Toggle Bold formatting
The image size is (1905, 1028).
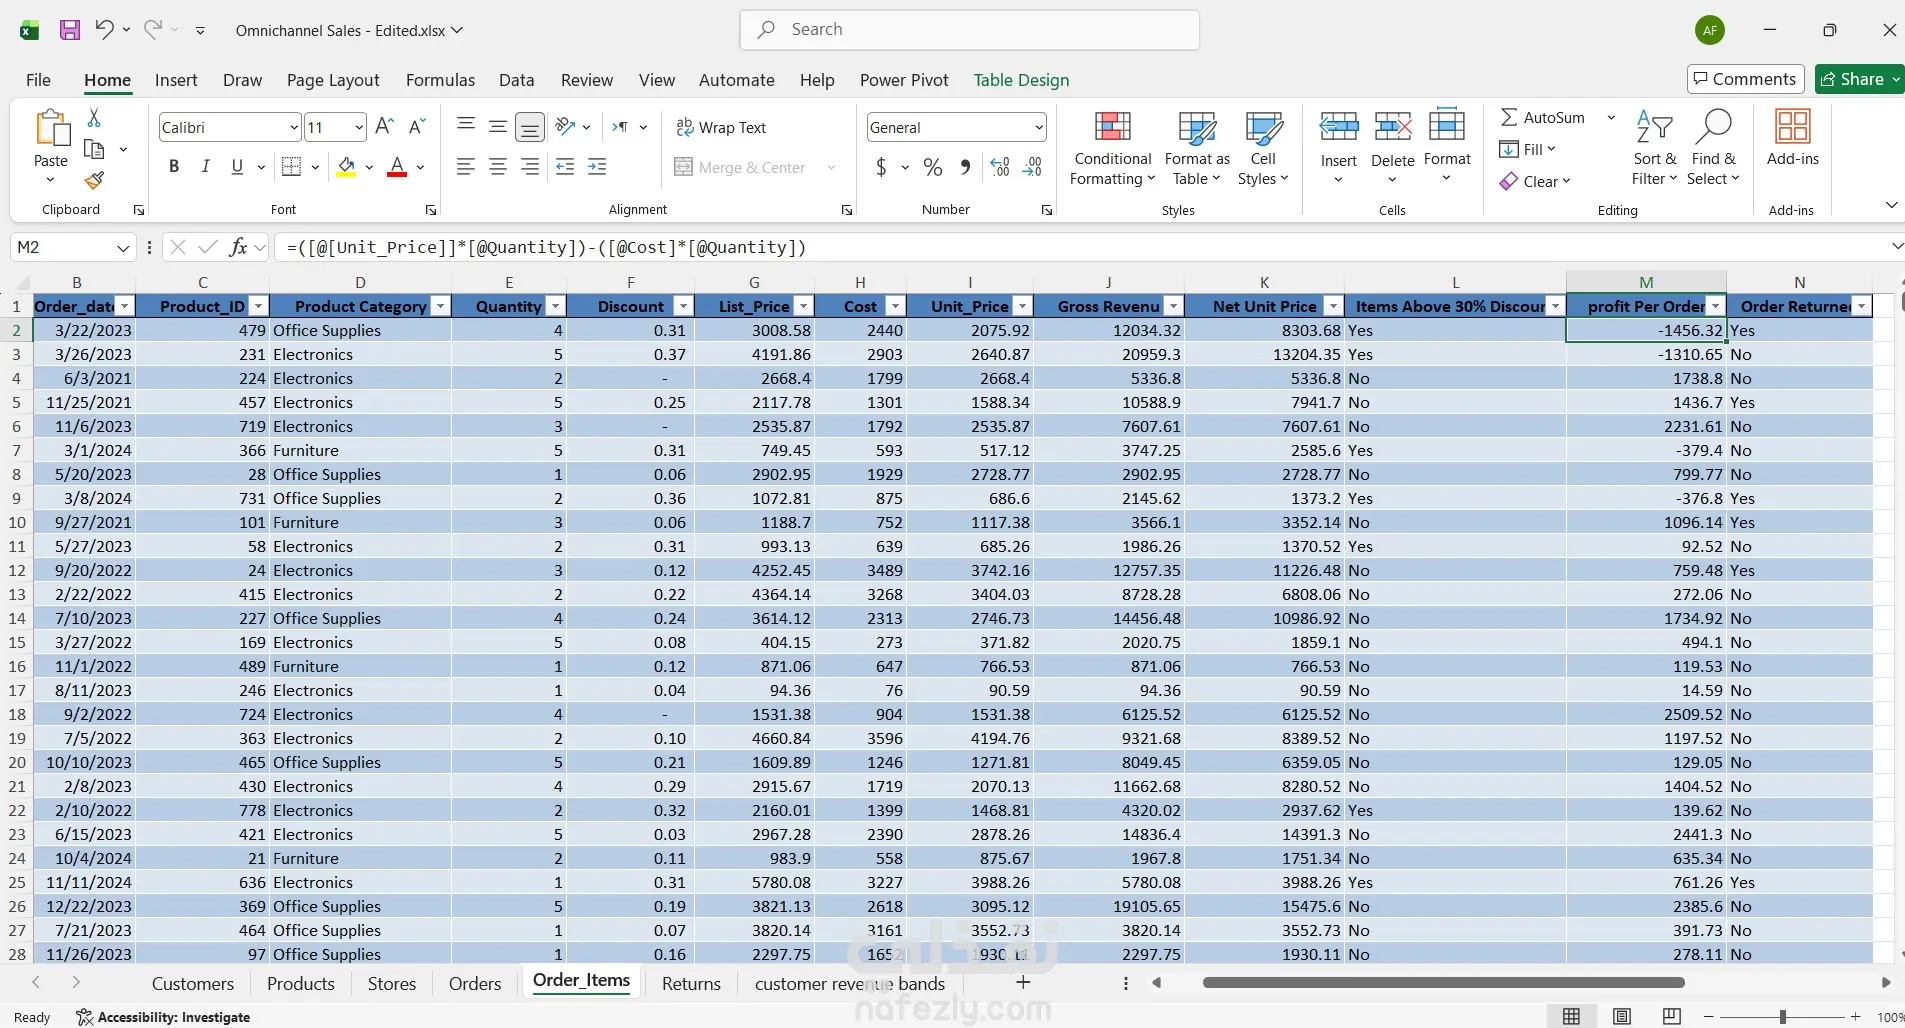(174, 167)
